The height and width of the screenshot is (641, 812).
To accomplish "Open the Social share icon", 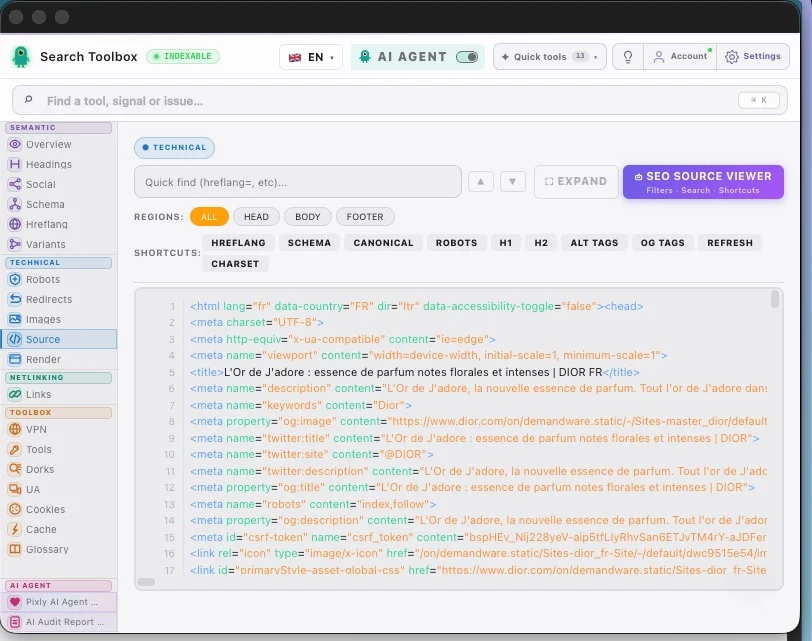I will point(15,184).
